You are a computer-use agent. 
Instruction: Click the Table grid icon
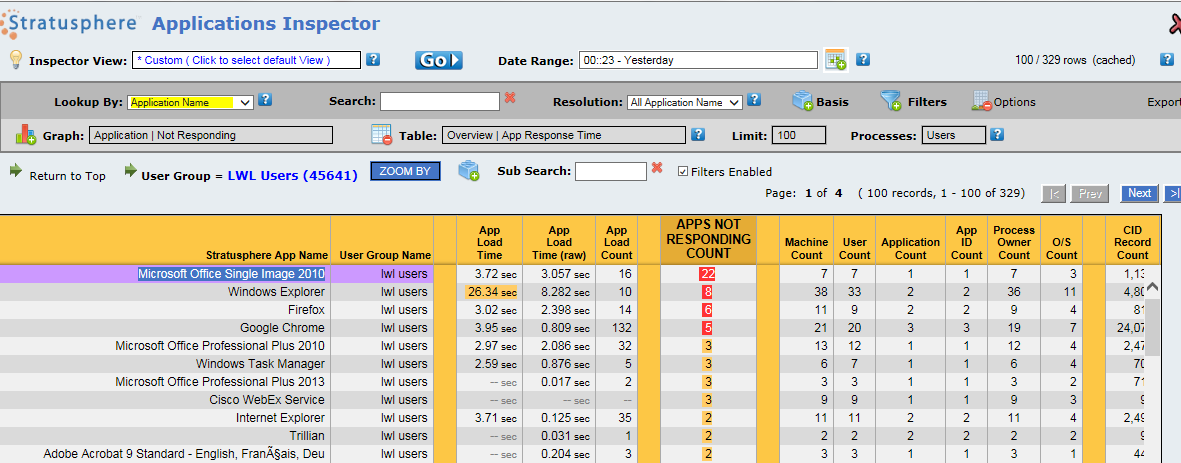point(381,134)
